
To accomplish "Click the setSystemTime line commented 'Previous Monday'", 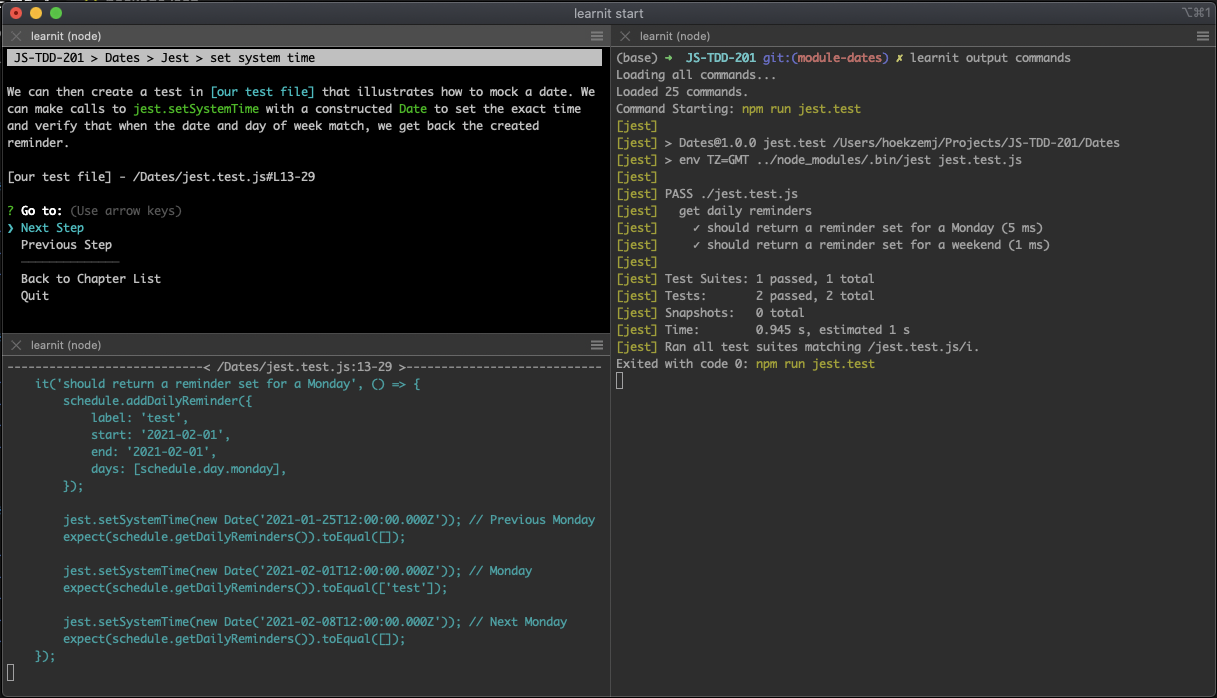I will click(329, 520).
